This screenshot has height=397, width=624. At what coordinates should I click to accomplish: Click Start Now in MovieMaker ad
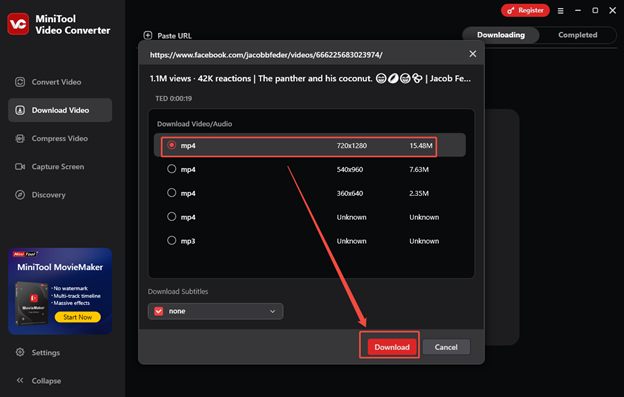click(x=78, y=317)
